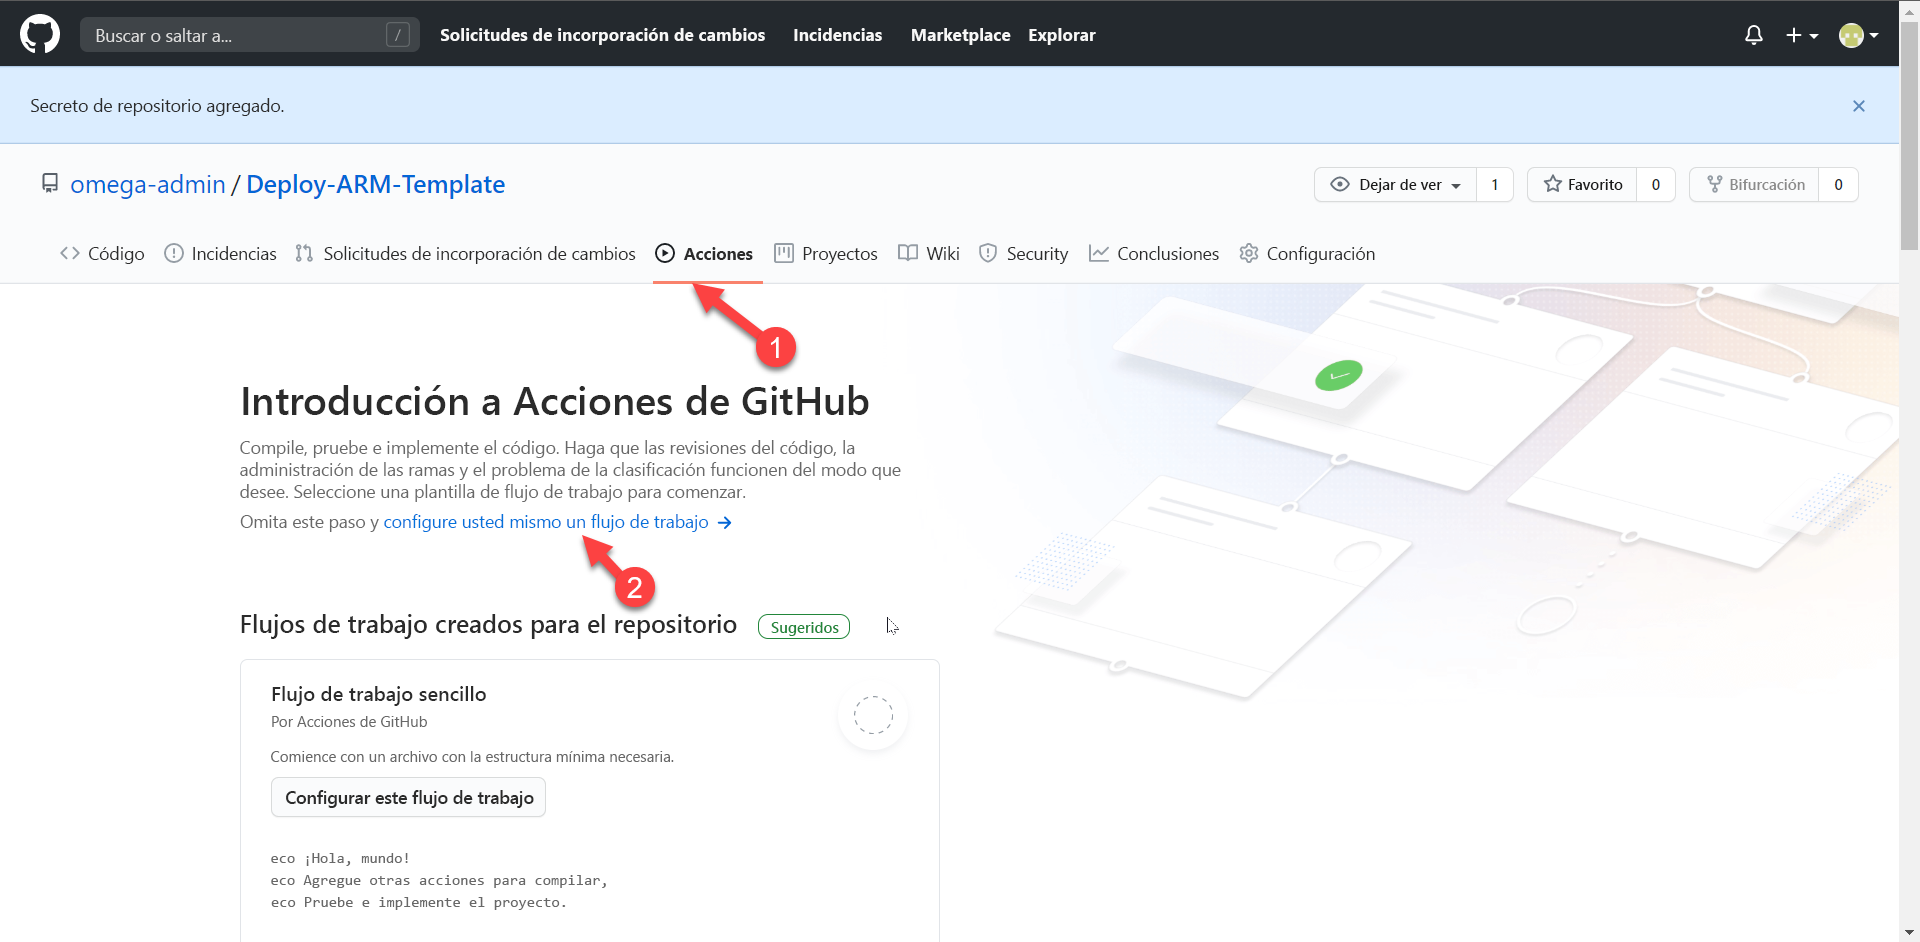
Task: Click the eye icon in 'Dejar de ver'
Action: click(x=1340, y=184)
